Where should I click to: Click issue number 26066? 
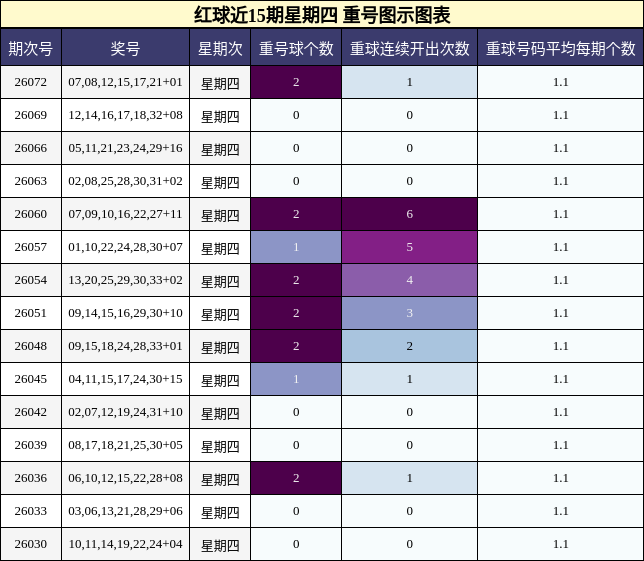31,148
